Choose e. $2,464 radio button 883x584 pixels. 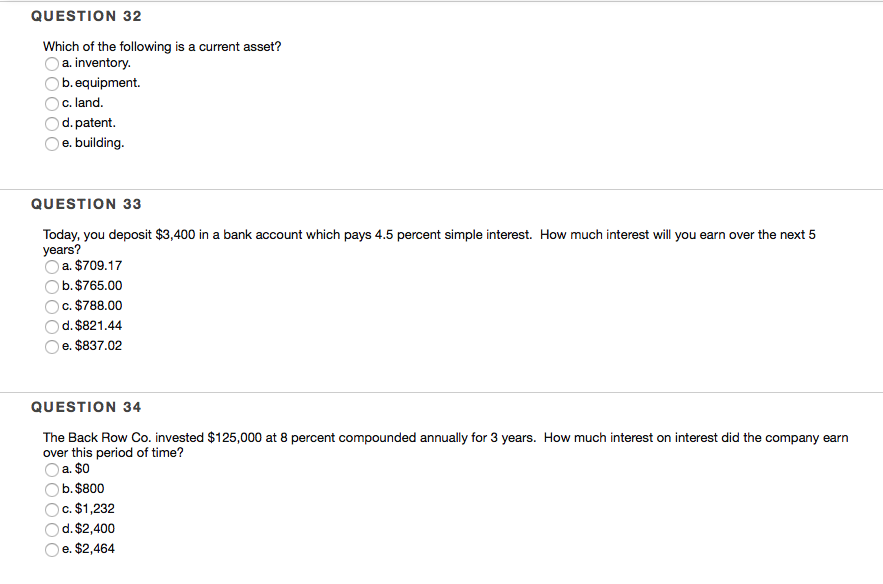(52, 550)
